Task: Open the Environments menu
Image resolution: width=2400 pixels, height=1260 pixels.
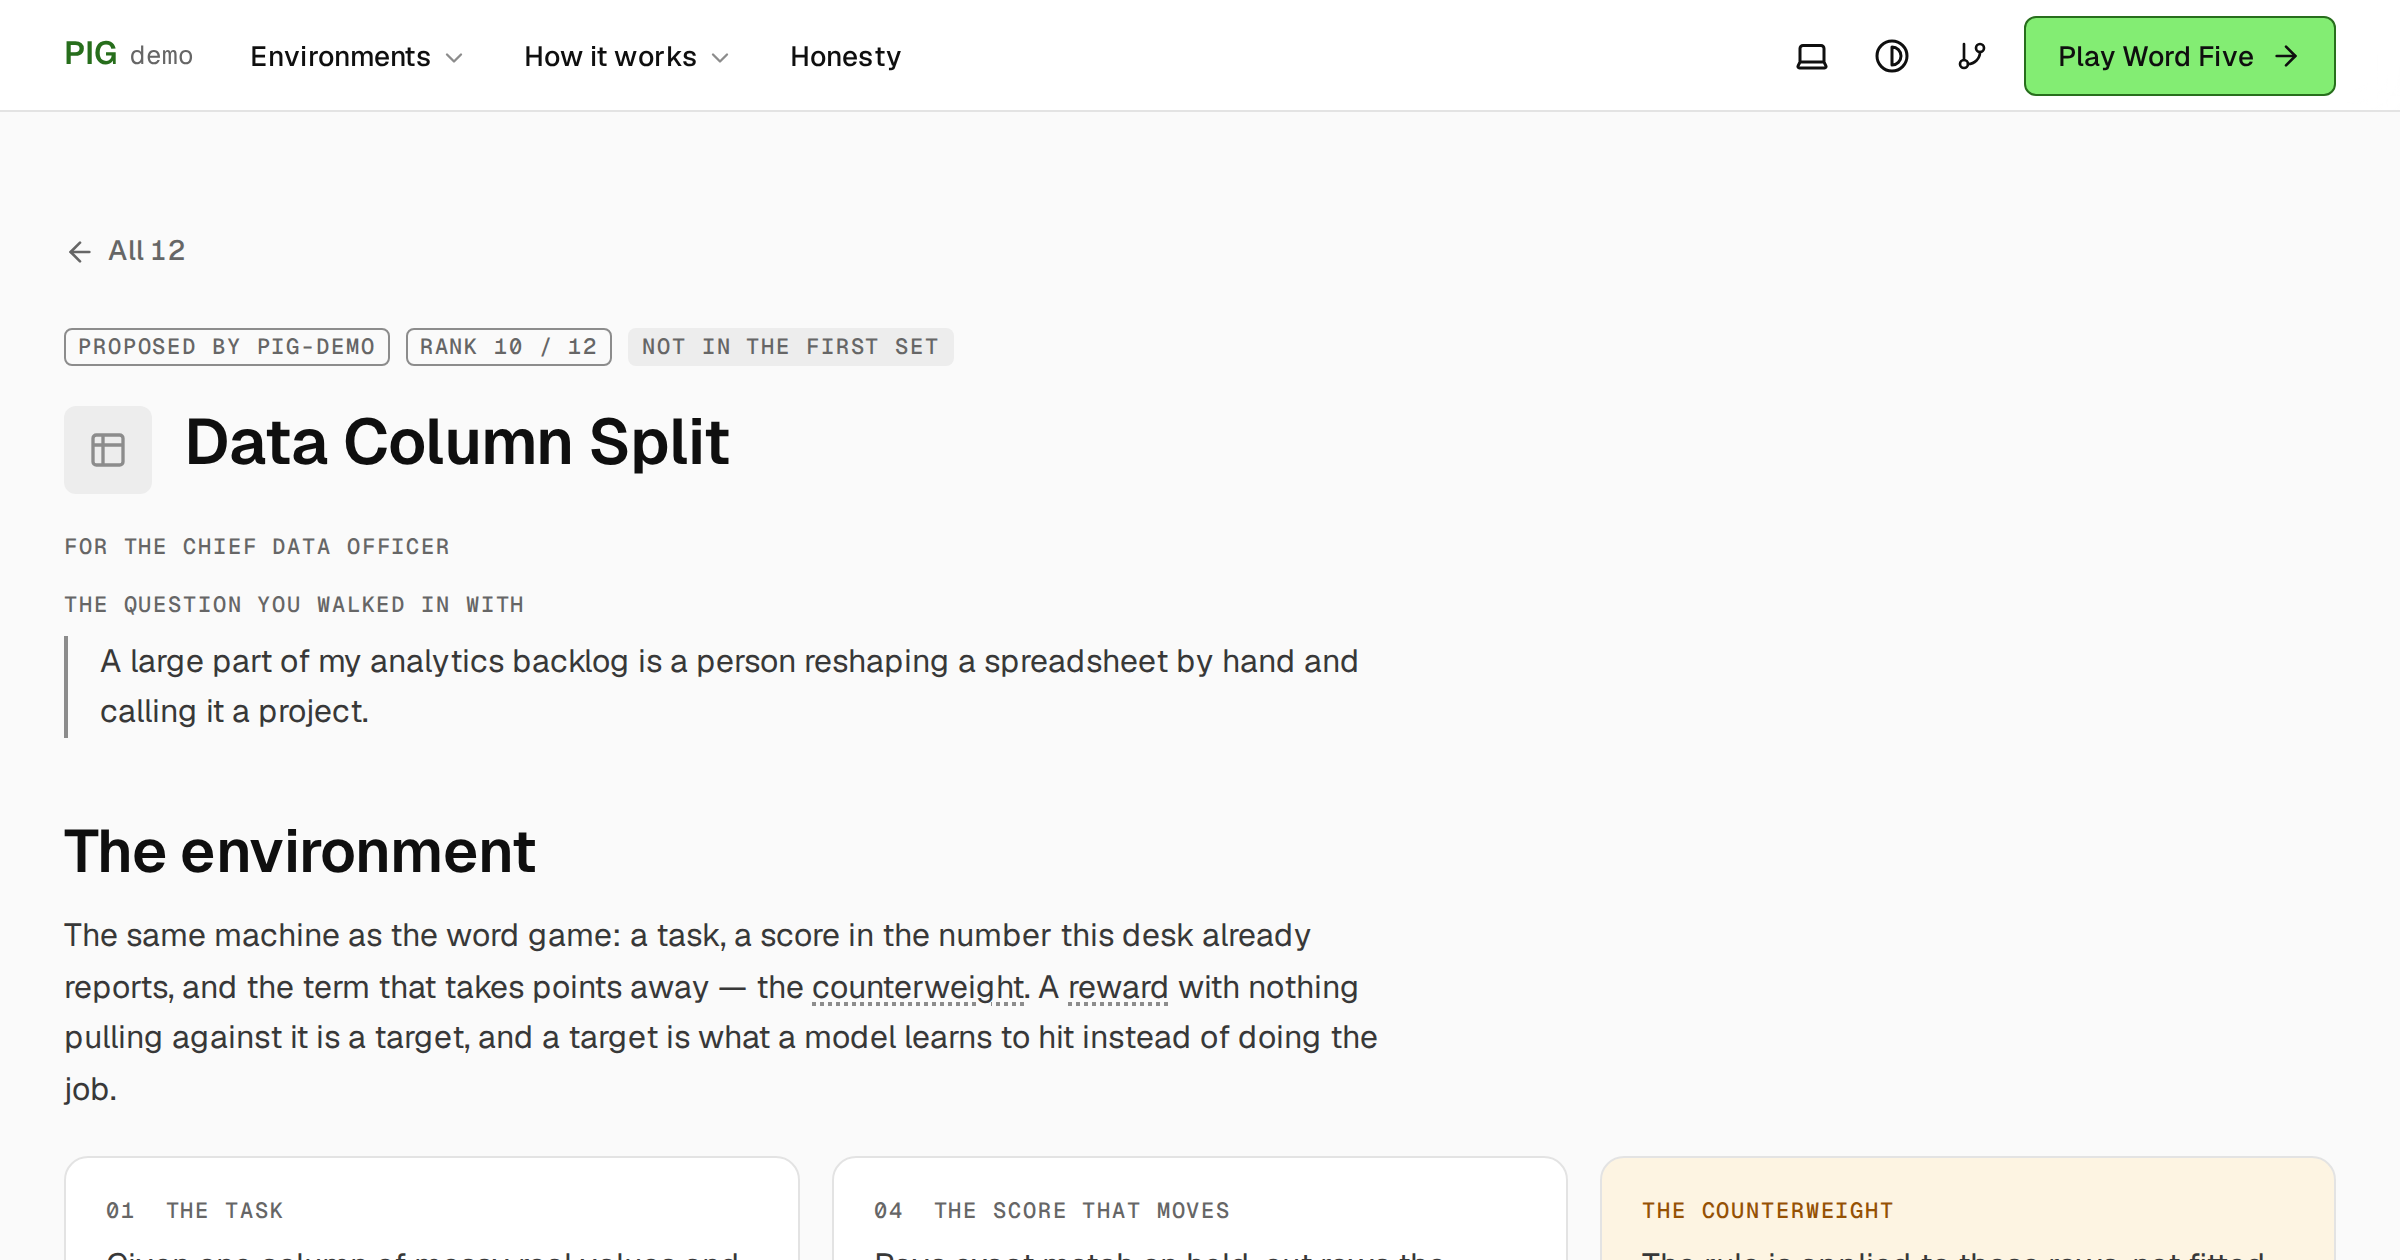Action: tap(357, 56)
